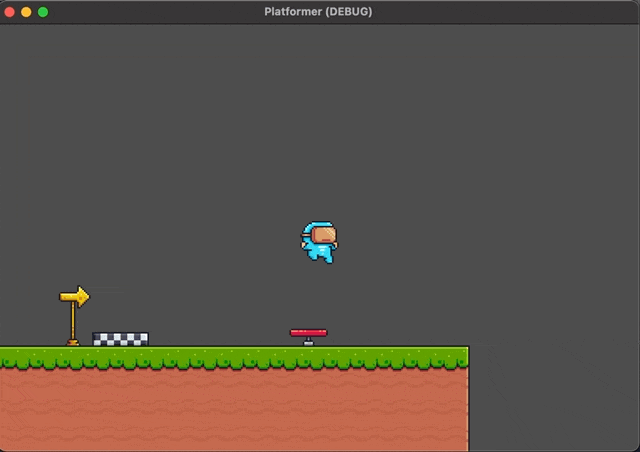
Task: Maximize the window using the green button
Action: click(43, 12)
